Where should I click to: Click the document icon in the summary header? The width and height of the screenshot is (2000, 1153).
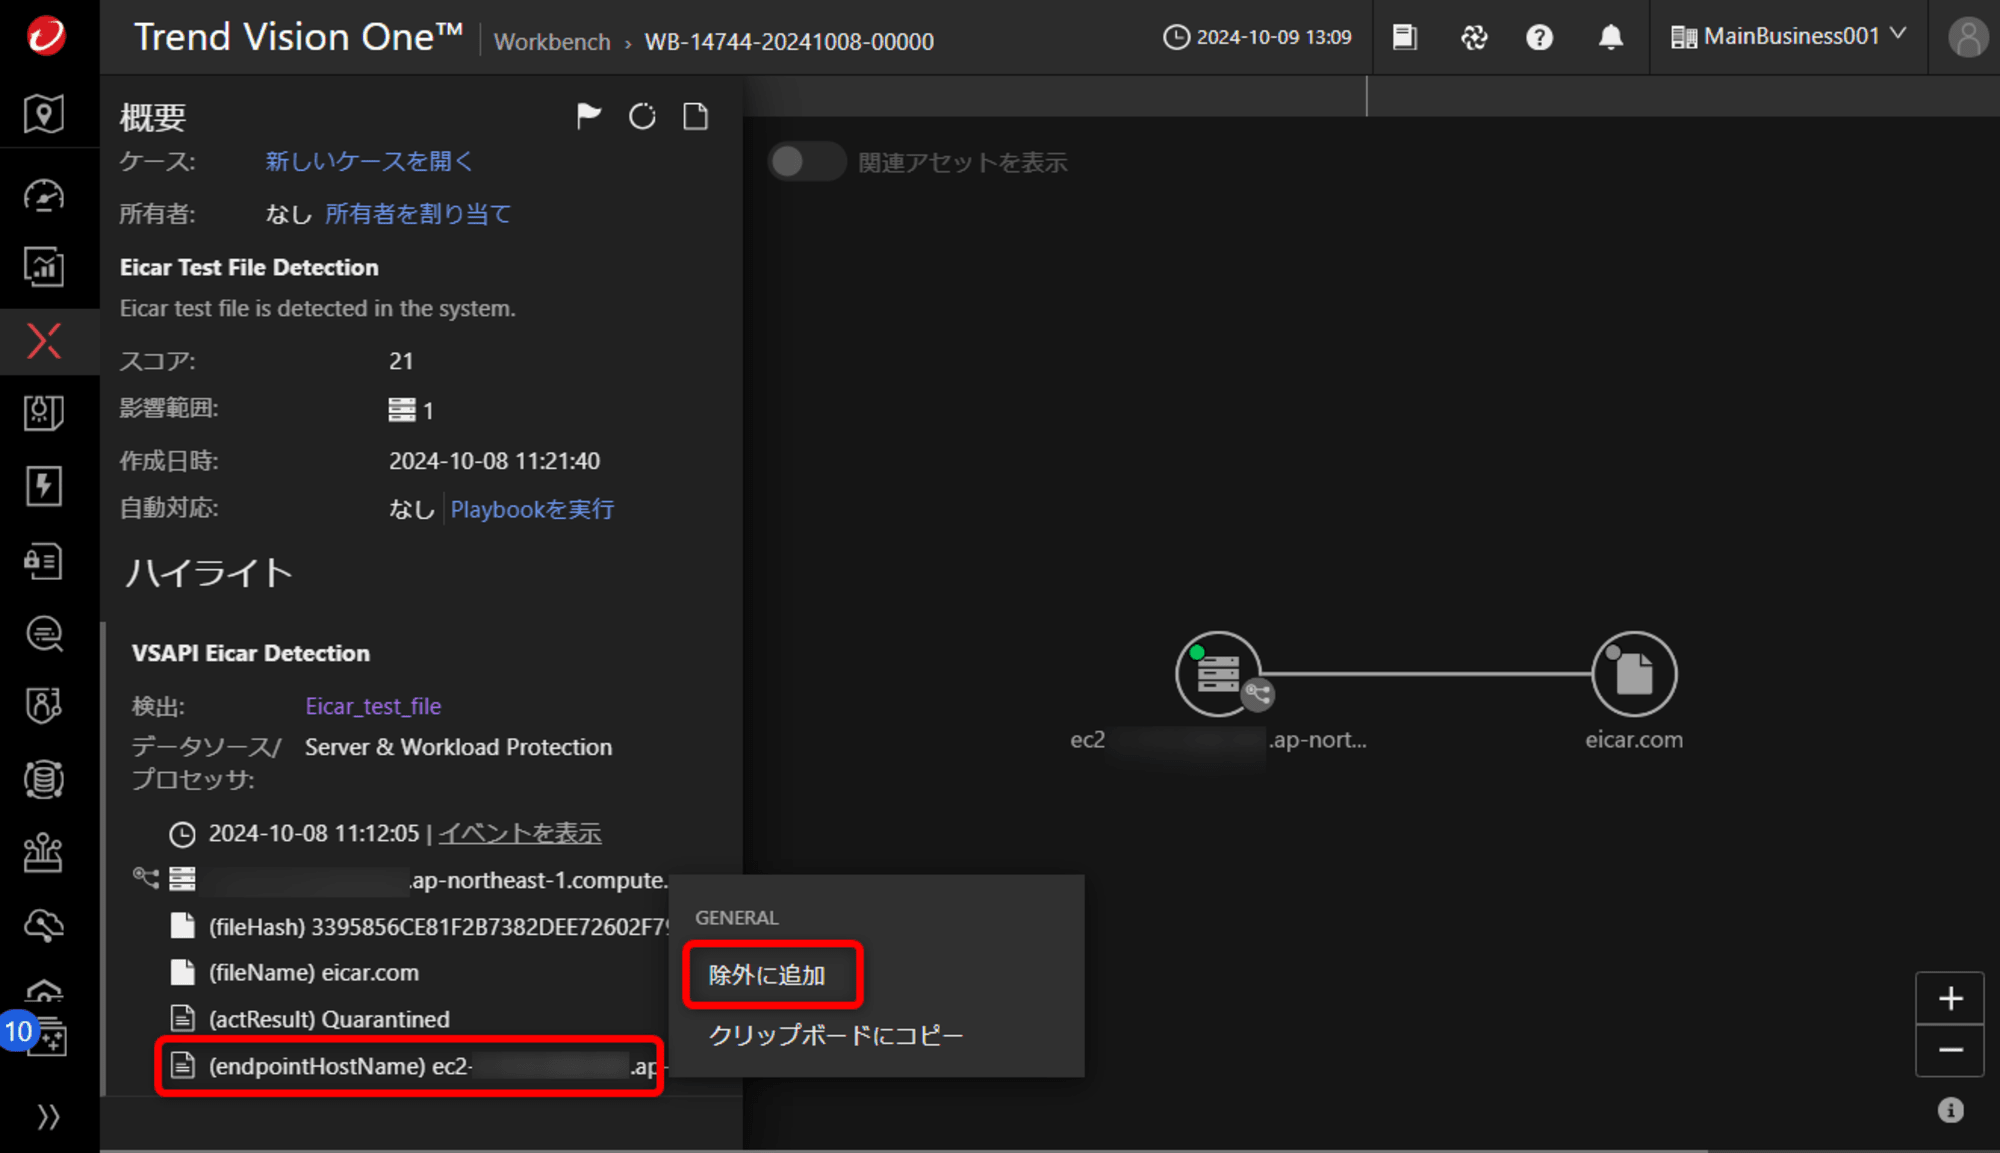pos(696,117)
